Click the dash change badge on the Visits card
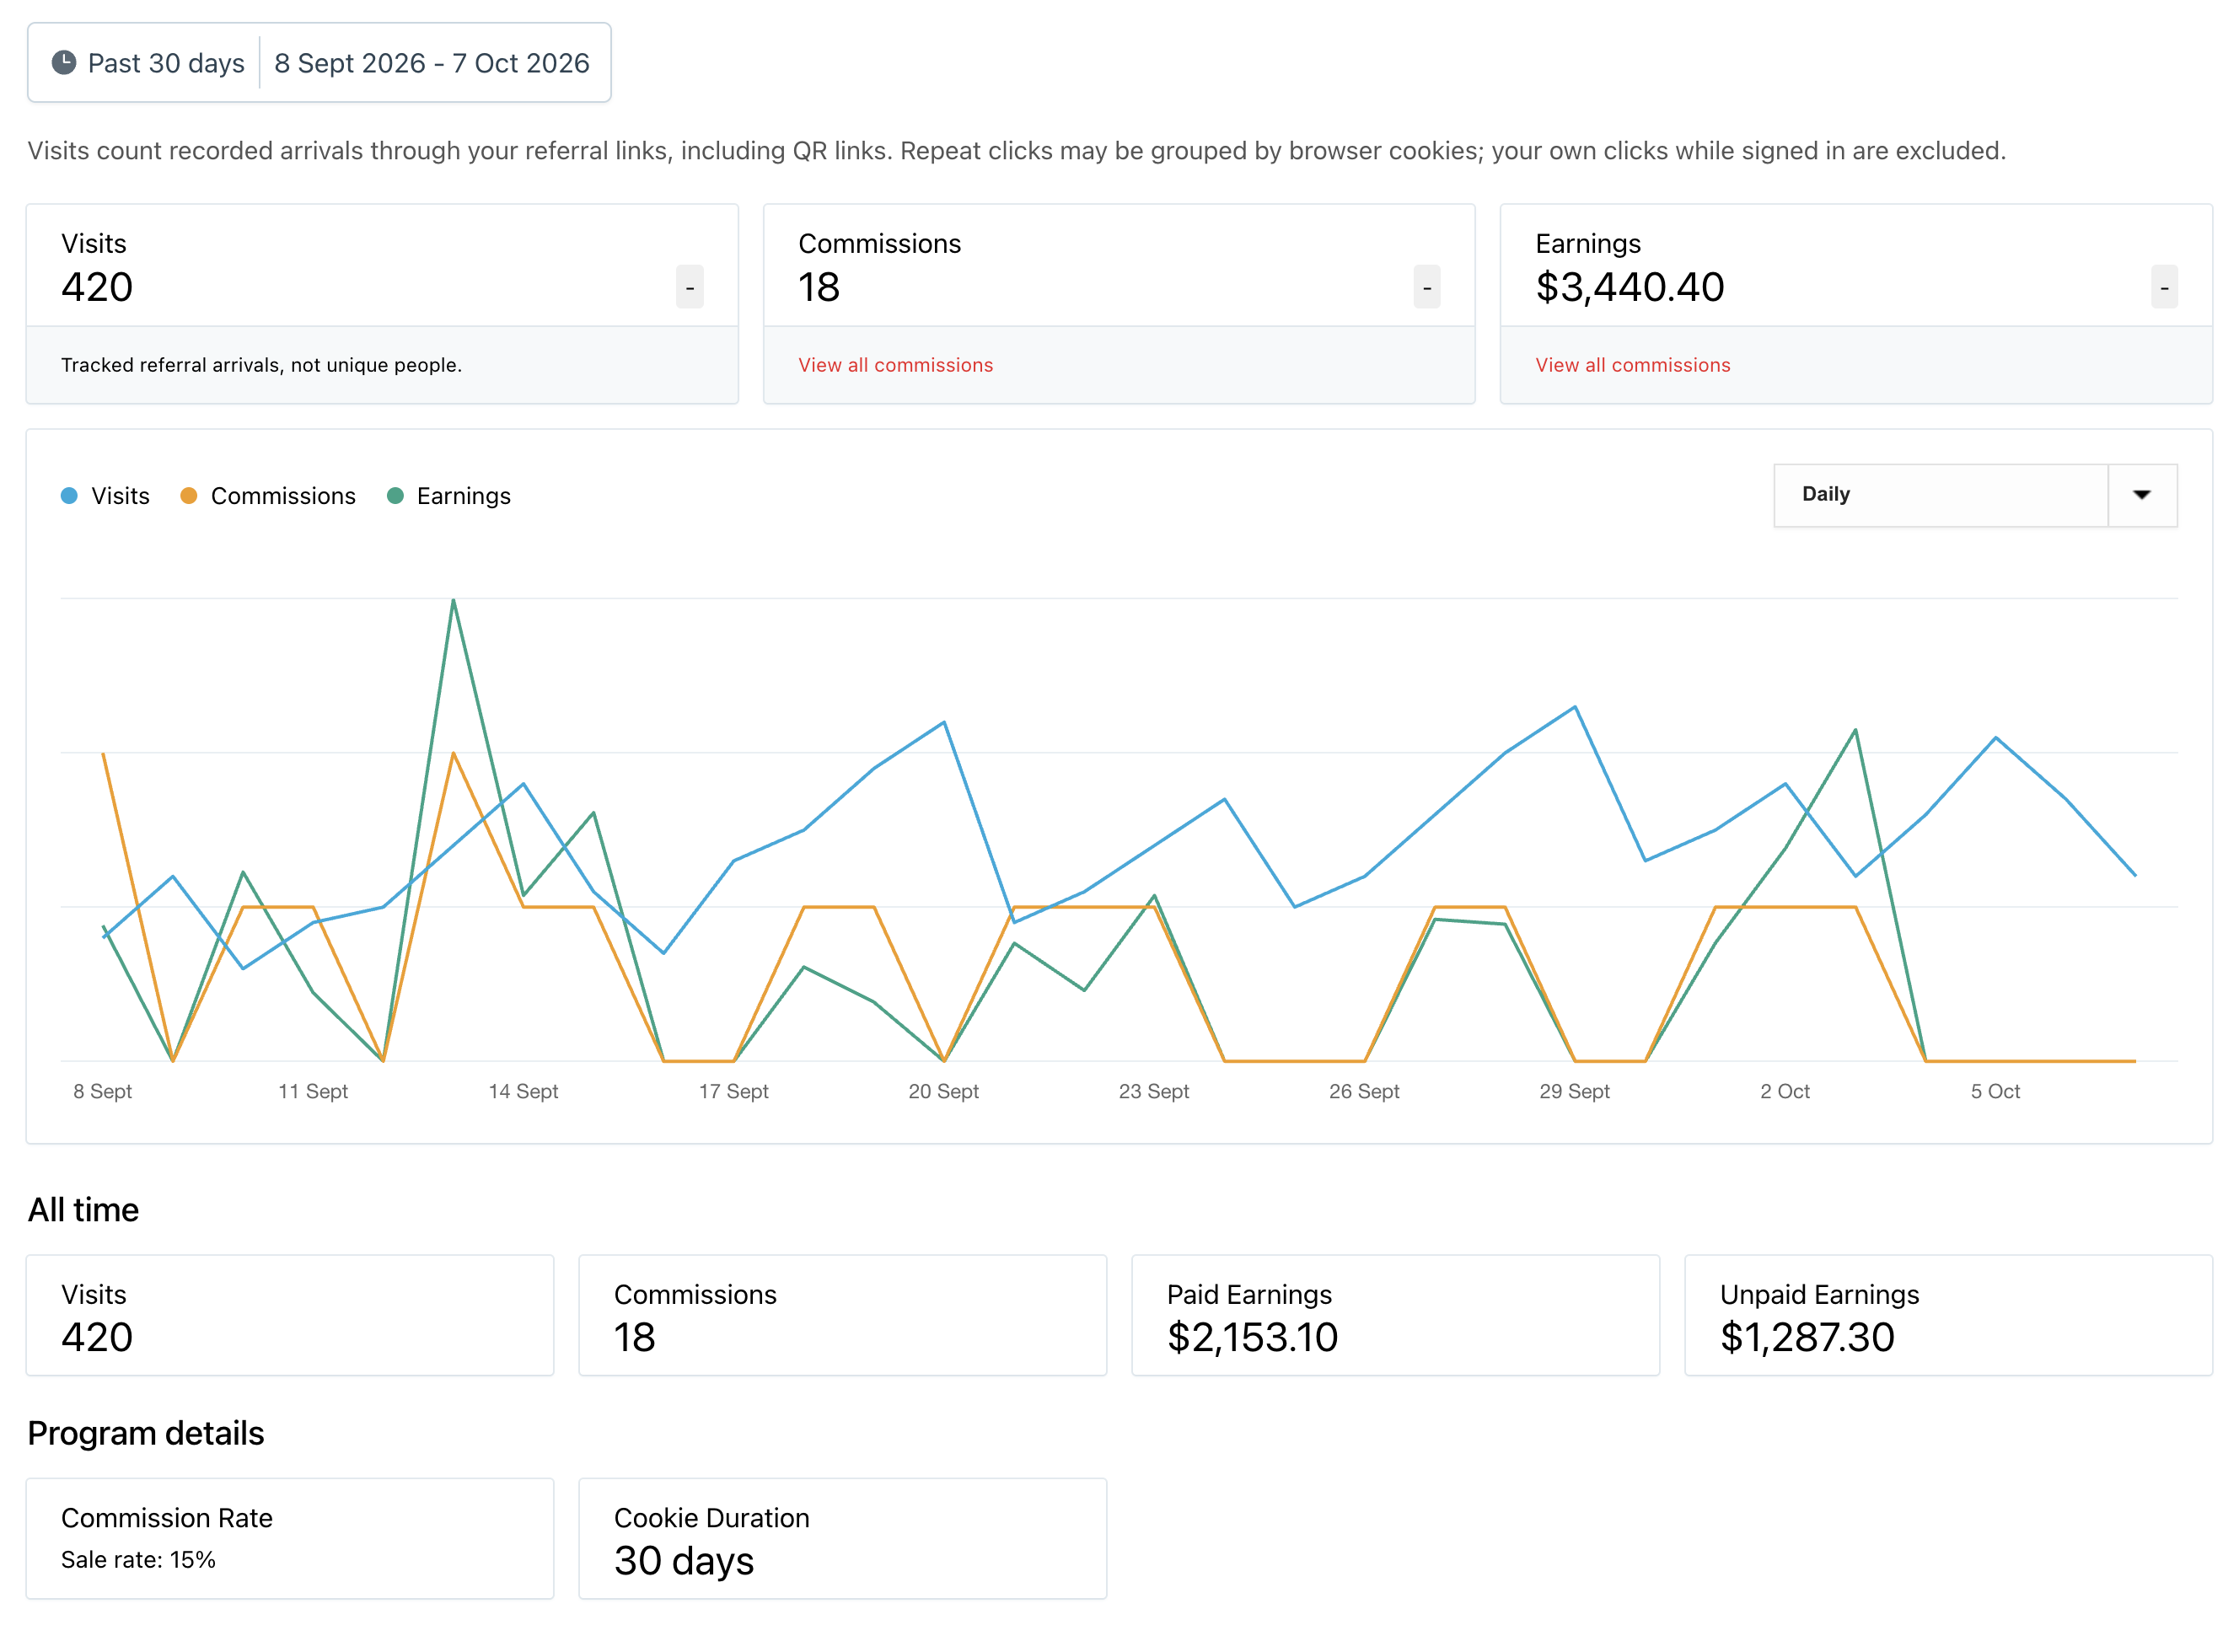The width and height of the screenshot is (2239, 1652). pos(690,287)
